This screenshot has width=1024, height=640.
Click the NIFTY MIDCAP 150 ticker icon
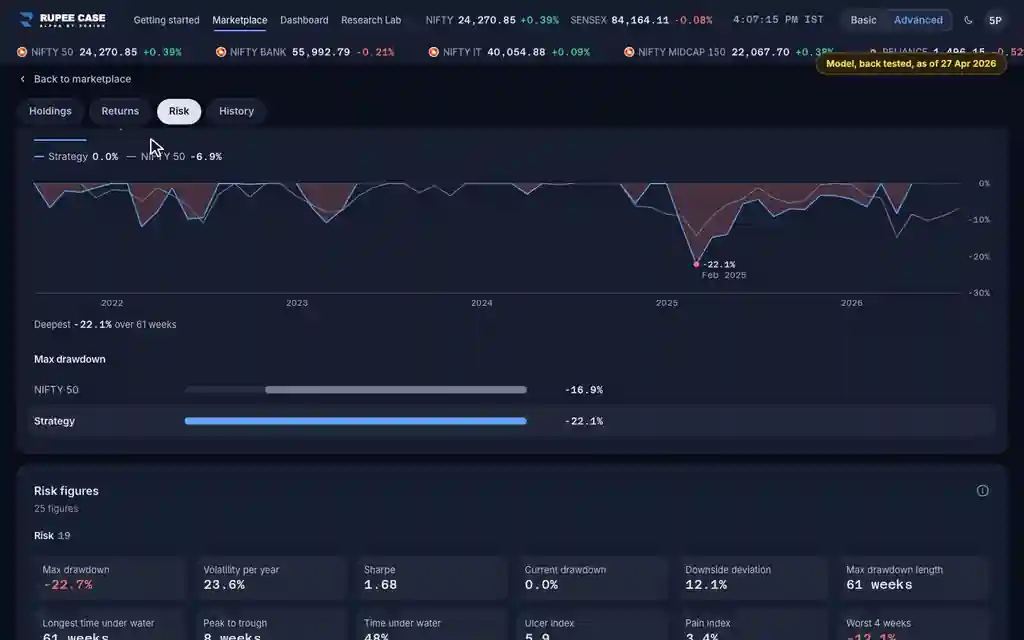coord(629,52)
